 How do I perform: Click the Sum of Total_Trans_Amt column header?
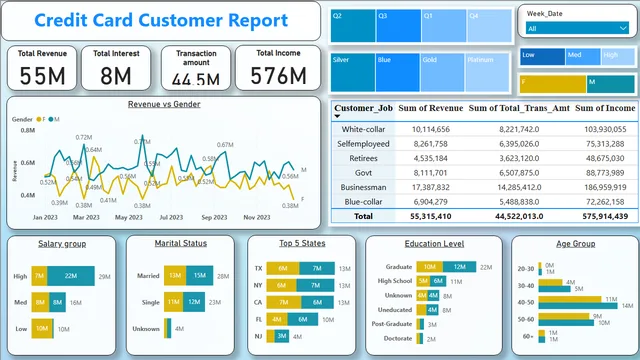click(x=519, y=108)
